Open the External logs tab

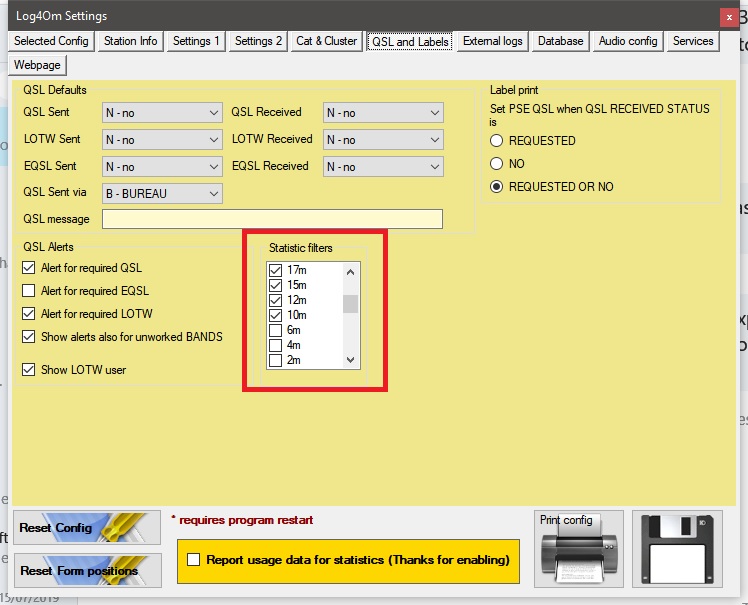coord(493,41)
